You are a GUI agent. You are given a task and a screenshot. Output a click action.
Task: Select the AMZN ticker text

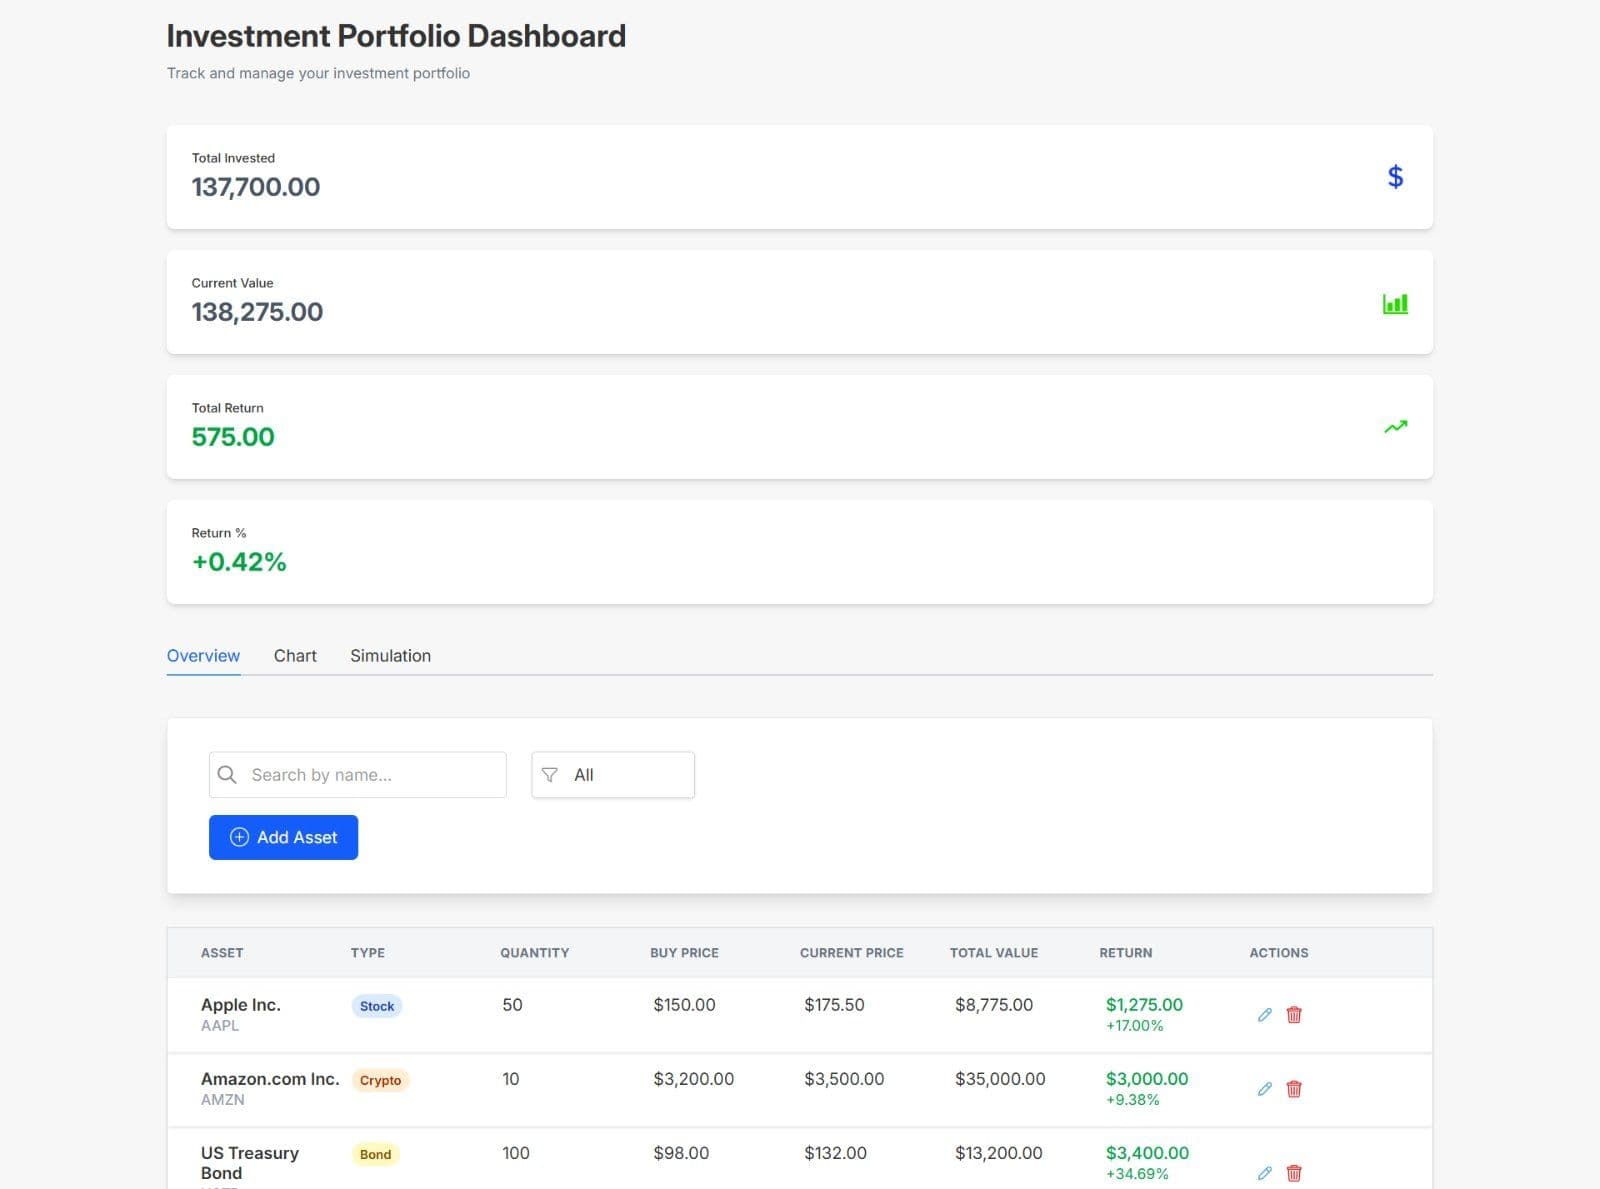[223, 1099]
